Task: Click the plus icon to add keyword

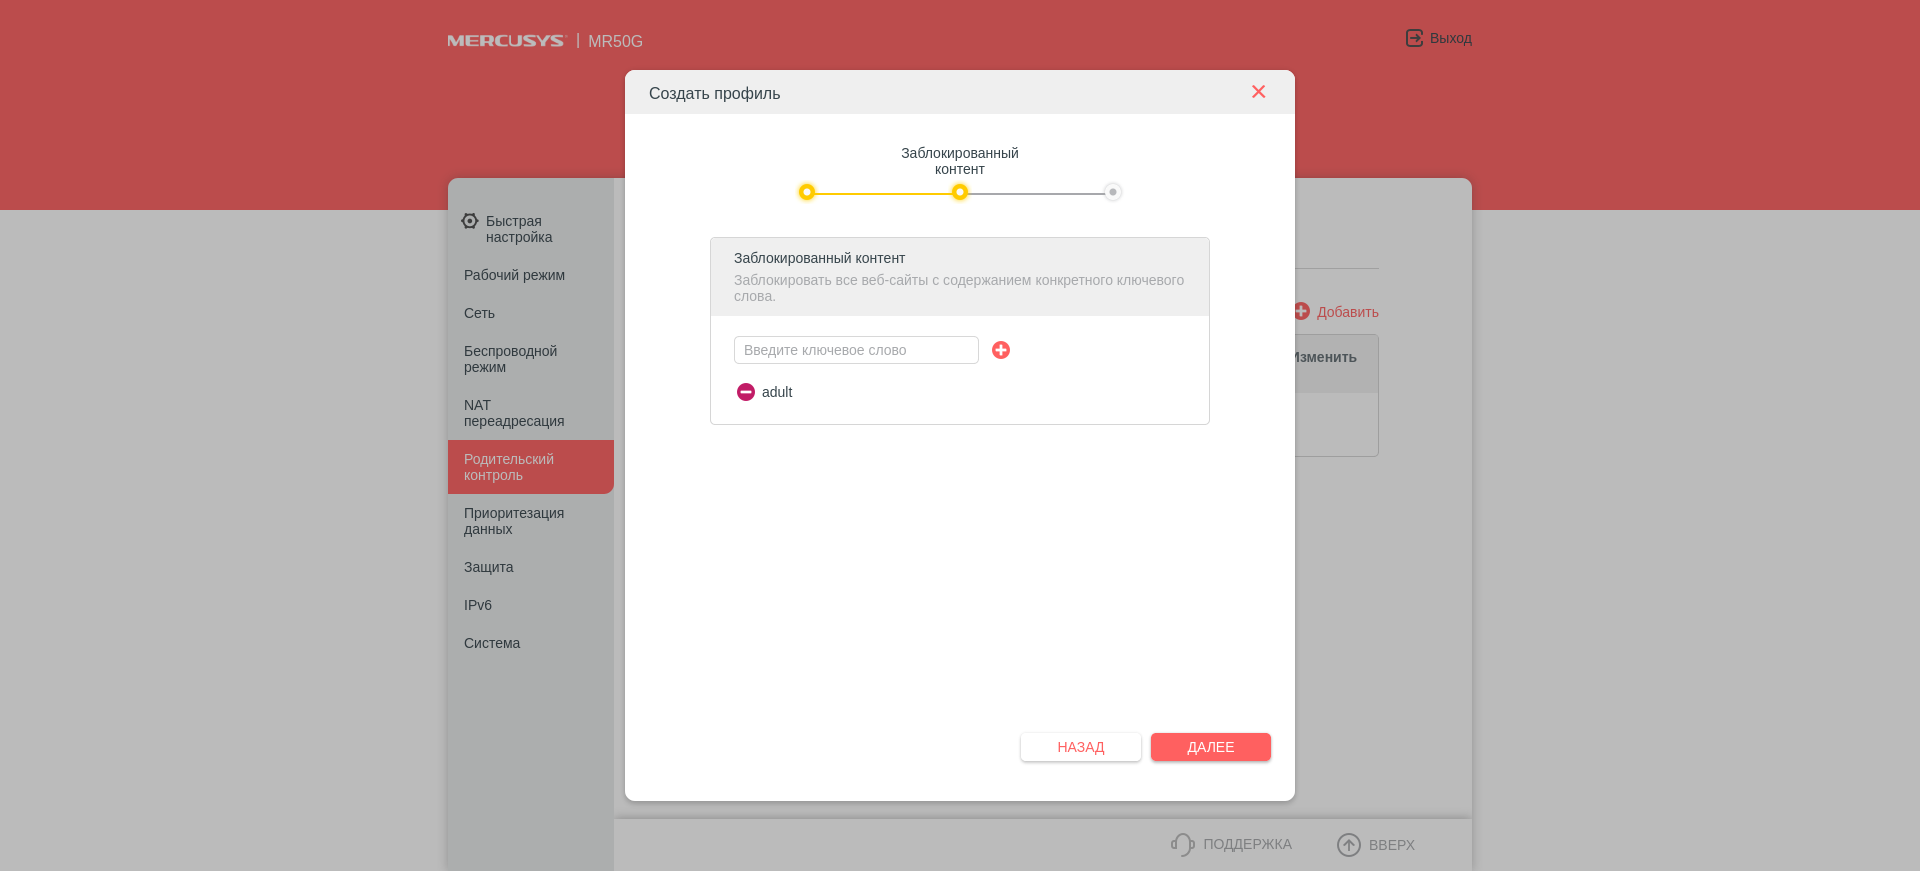Action: click(1000, 350)
